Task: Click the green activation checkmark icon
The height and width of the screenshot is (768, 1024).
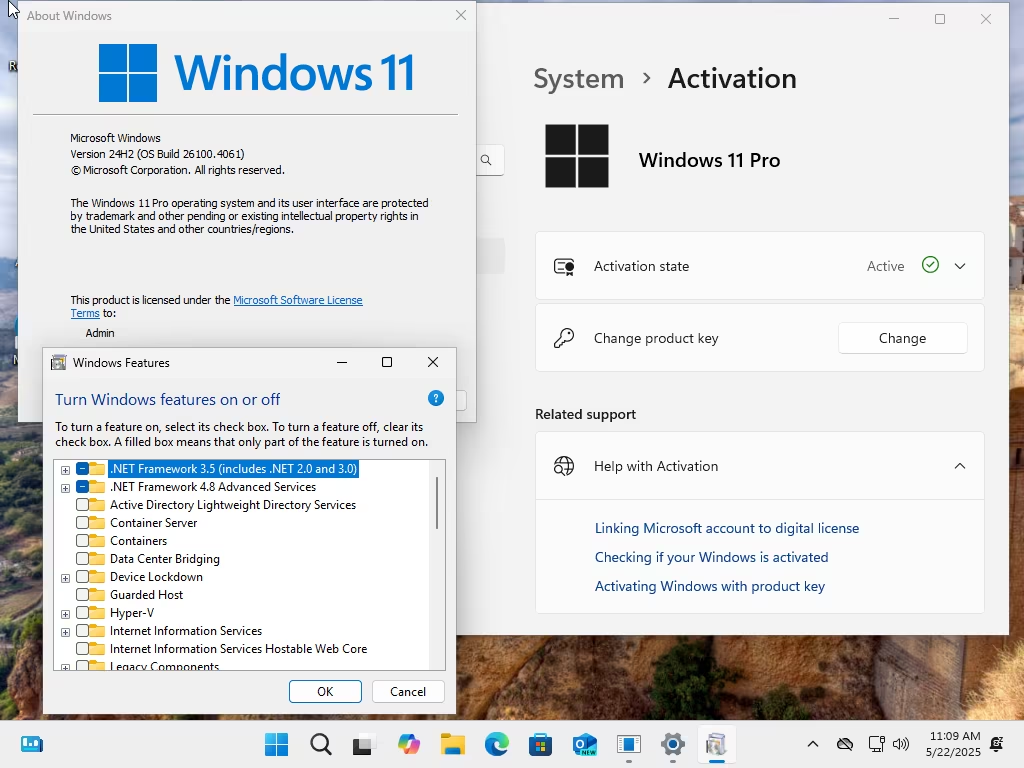Action: point(930,265)
